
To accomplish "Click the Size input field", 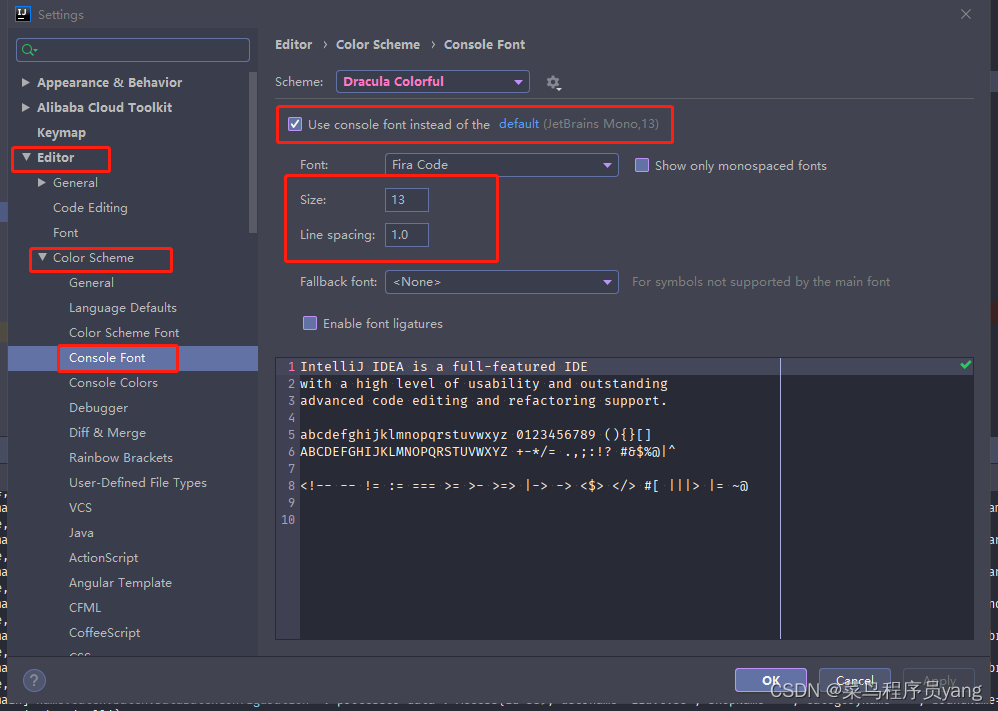I will tap(407, 200).
